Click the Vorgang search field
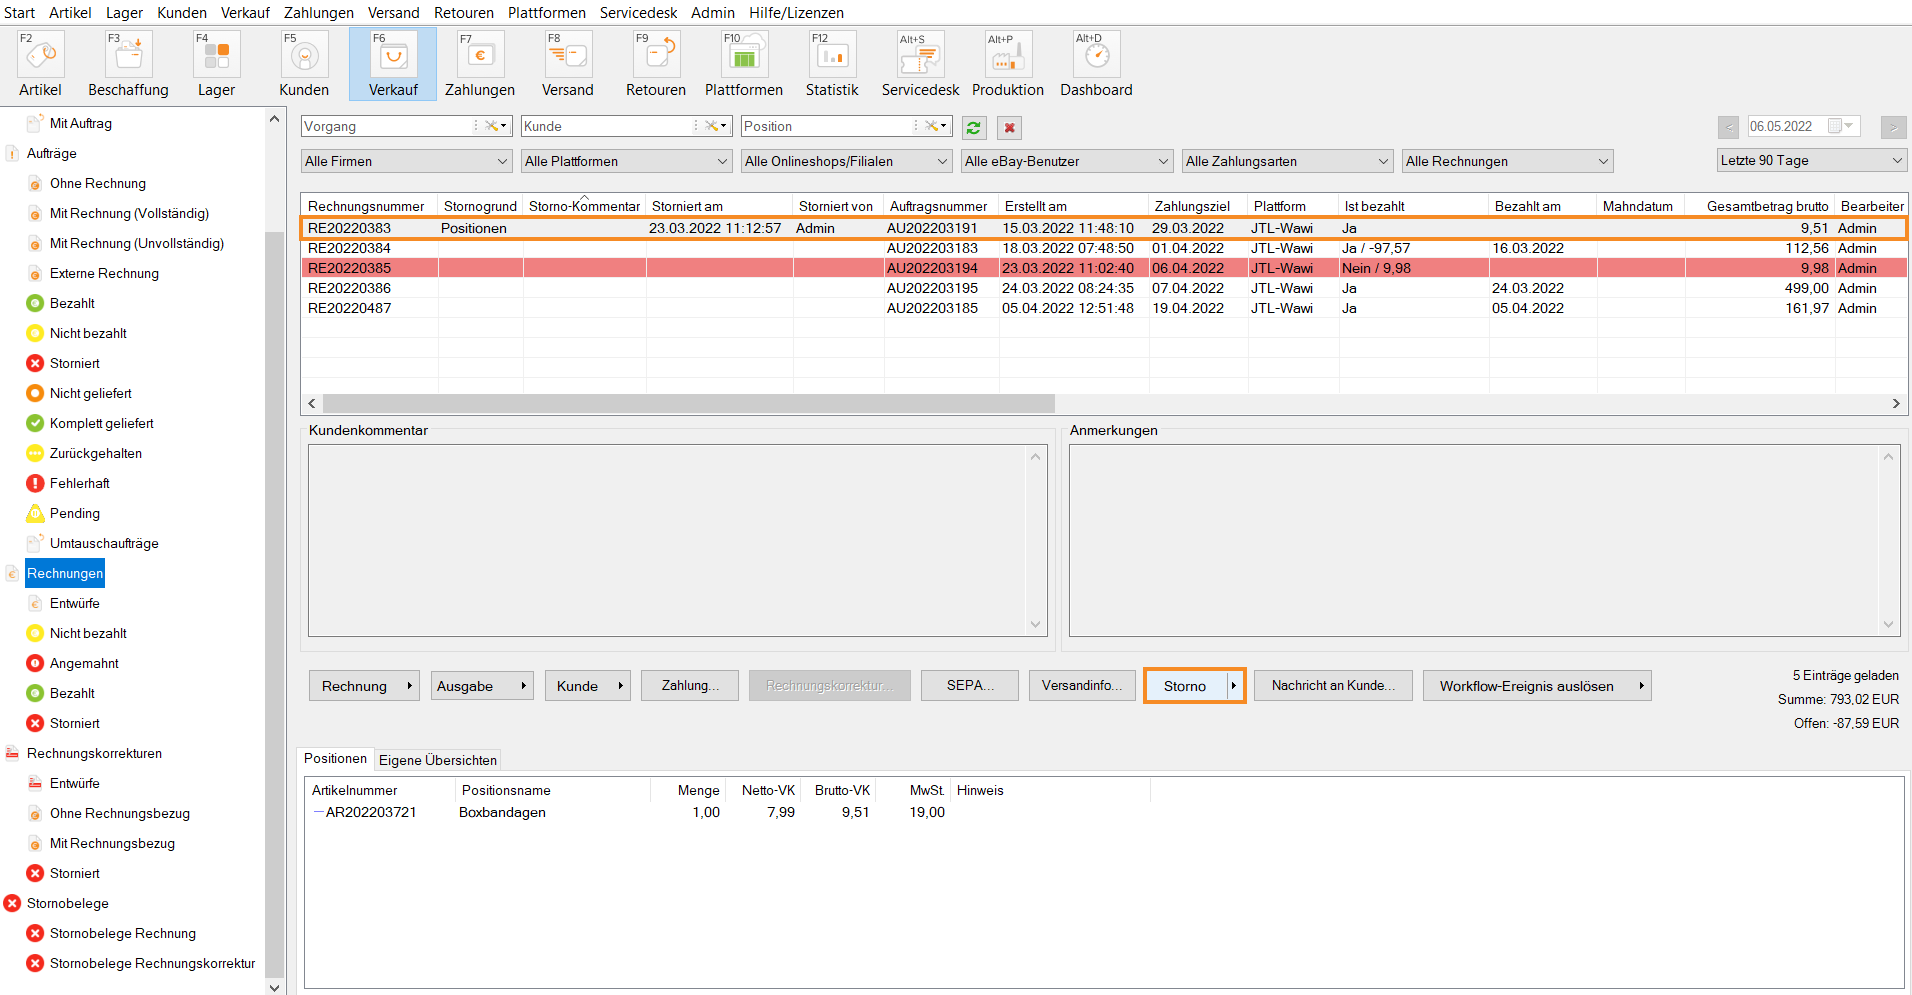The height and width of the screenshot is (995, 1912). pos(387,127)
